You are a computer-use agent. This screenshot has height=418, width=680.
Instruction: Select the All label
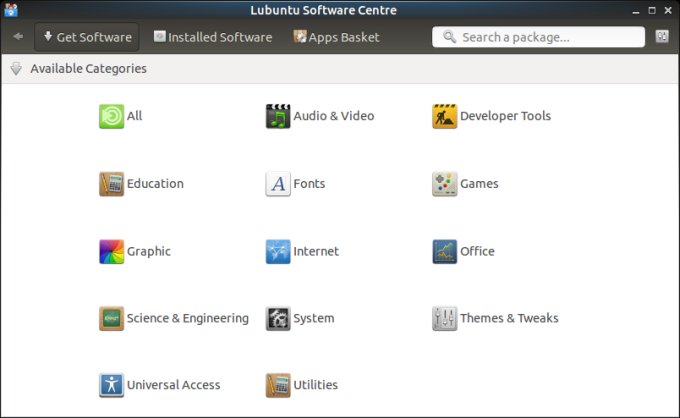[x=134, y=116]
